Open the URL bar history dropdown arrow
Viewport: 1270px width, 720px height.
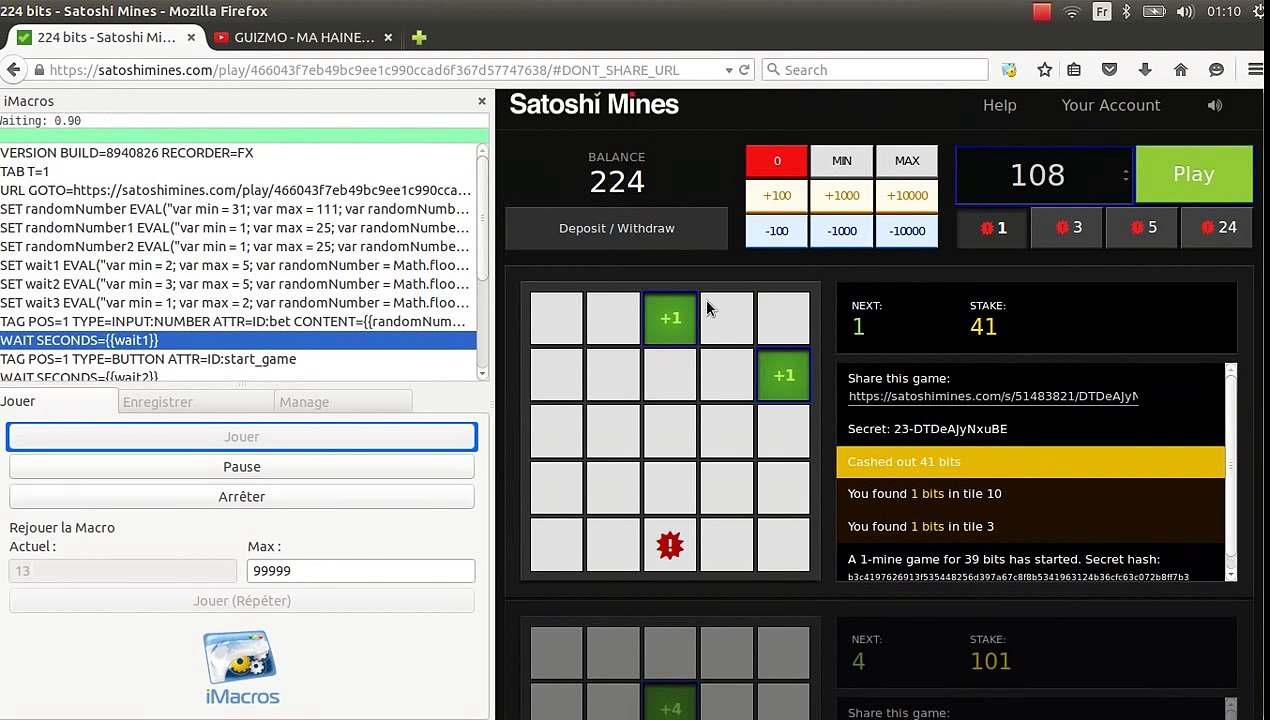[x=729, y=70]
